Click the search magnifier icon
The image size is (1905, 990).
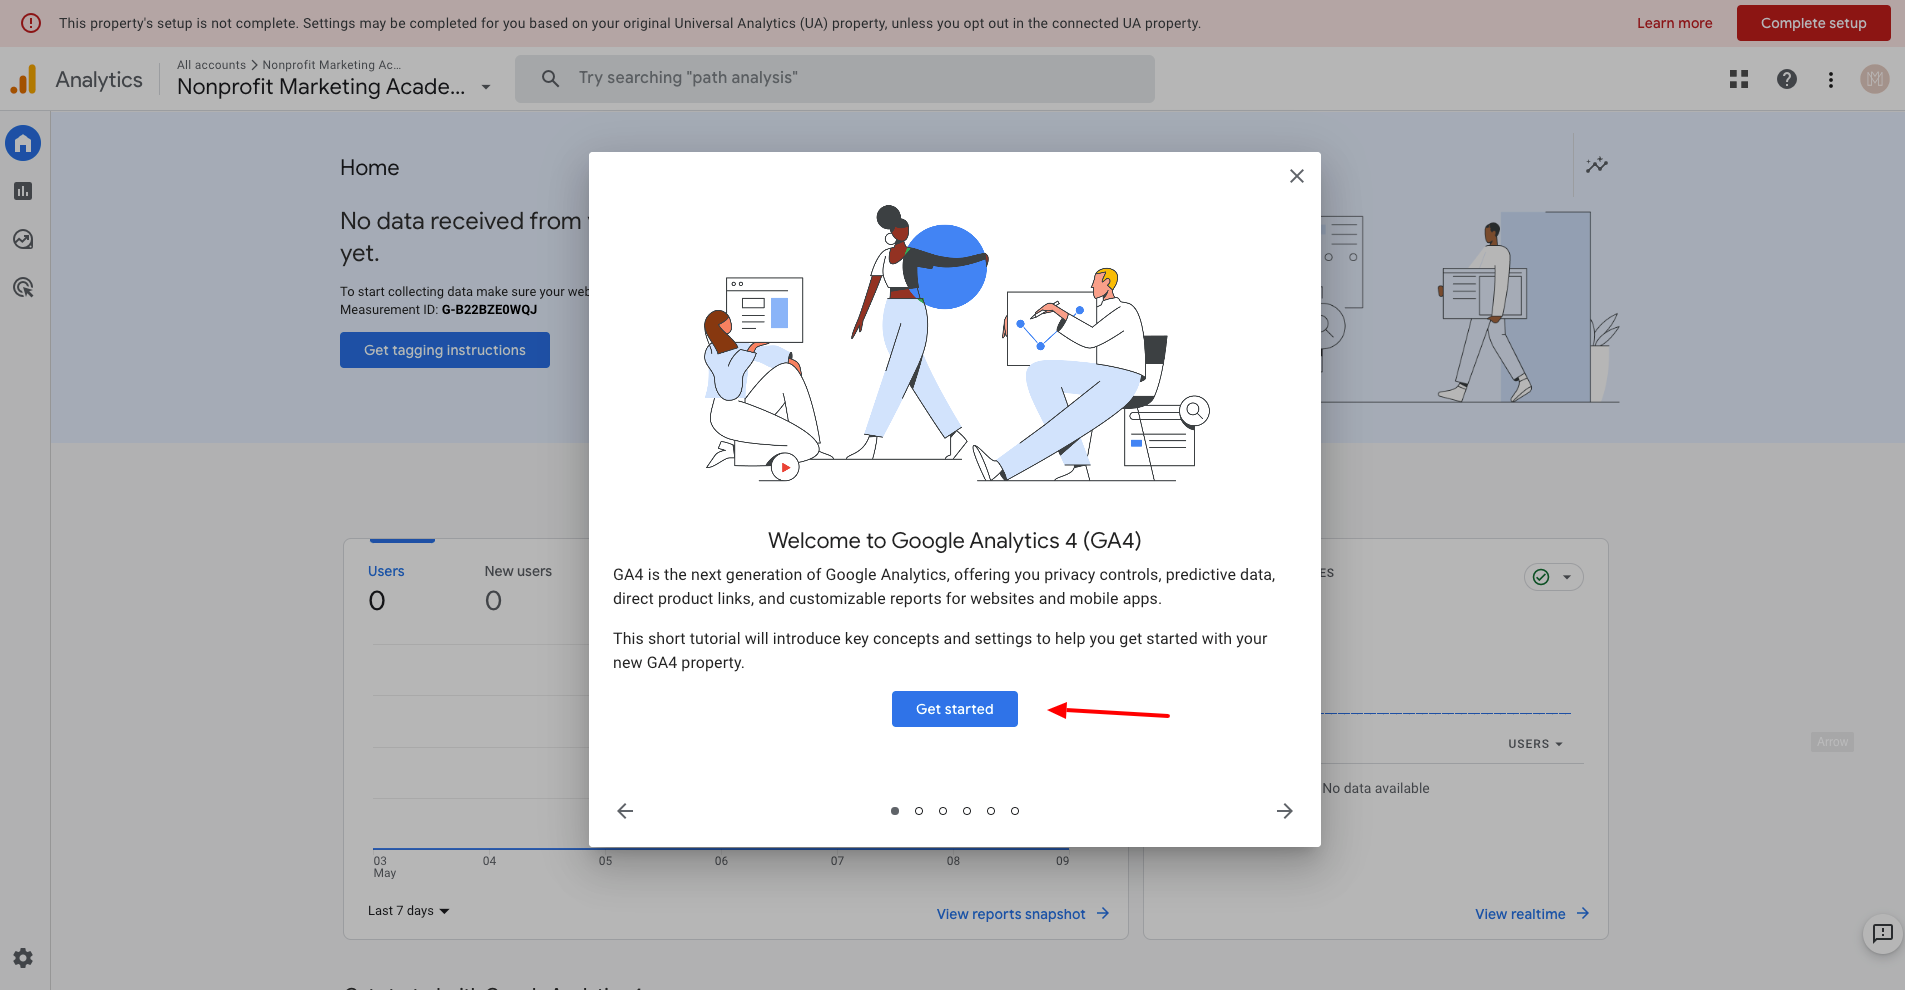(x=550, y=78)
